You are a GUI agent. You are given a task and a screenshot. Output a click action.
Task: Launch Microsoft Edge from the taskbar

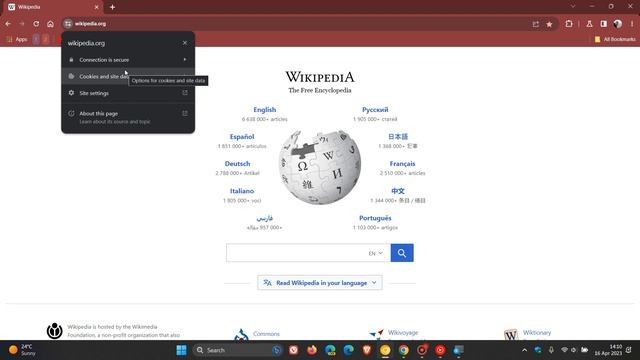tap(349, 350)
